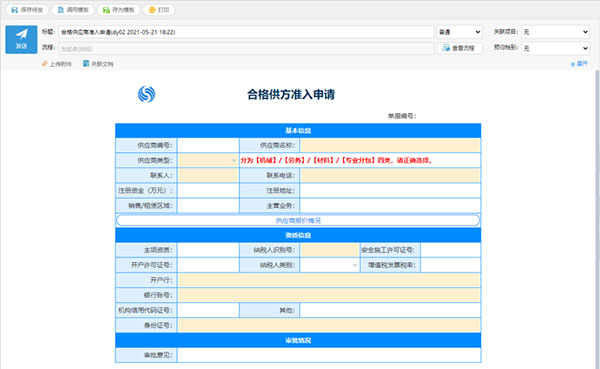Viewport: 600px width, 369px height.
Task: Click the 审批意见 approval opinion field
Action: 329,355
